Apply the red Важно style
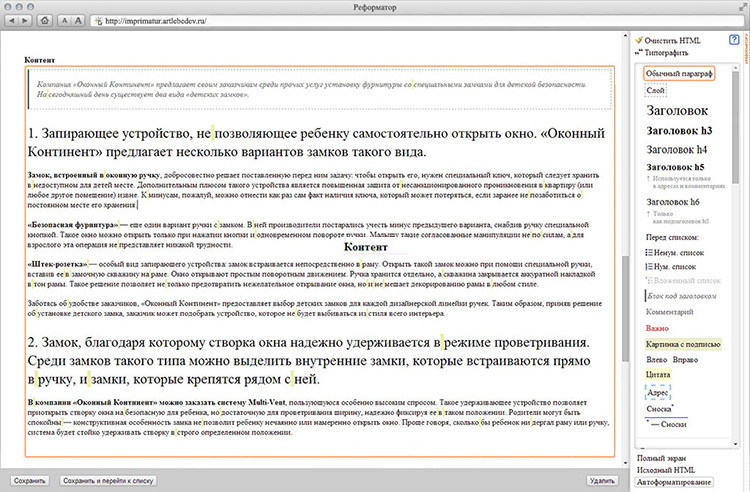The height and width of the screenshot is (492, 750). pyautogui.click(x=657, y=328)
